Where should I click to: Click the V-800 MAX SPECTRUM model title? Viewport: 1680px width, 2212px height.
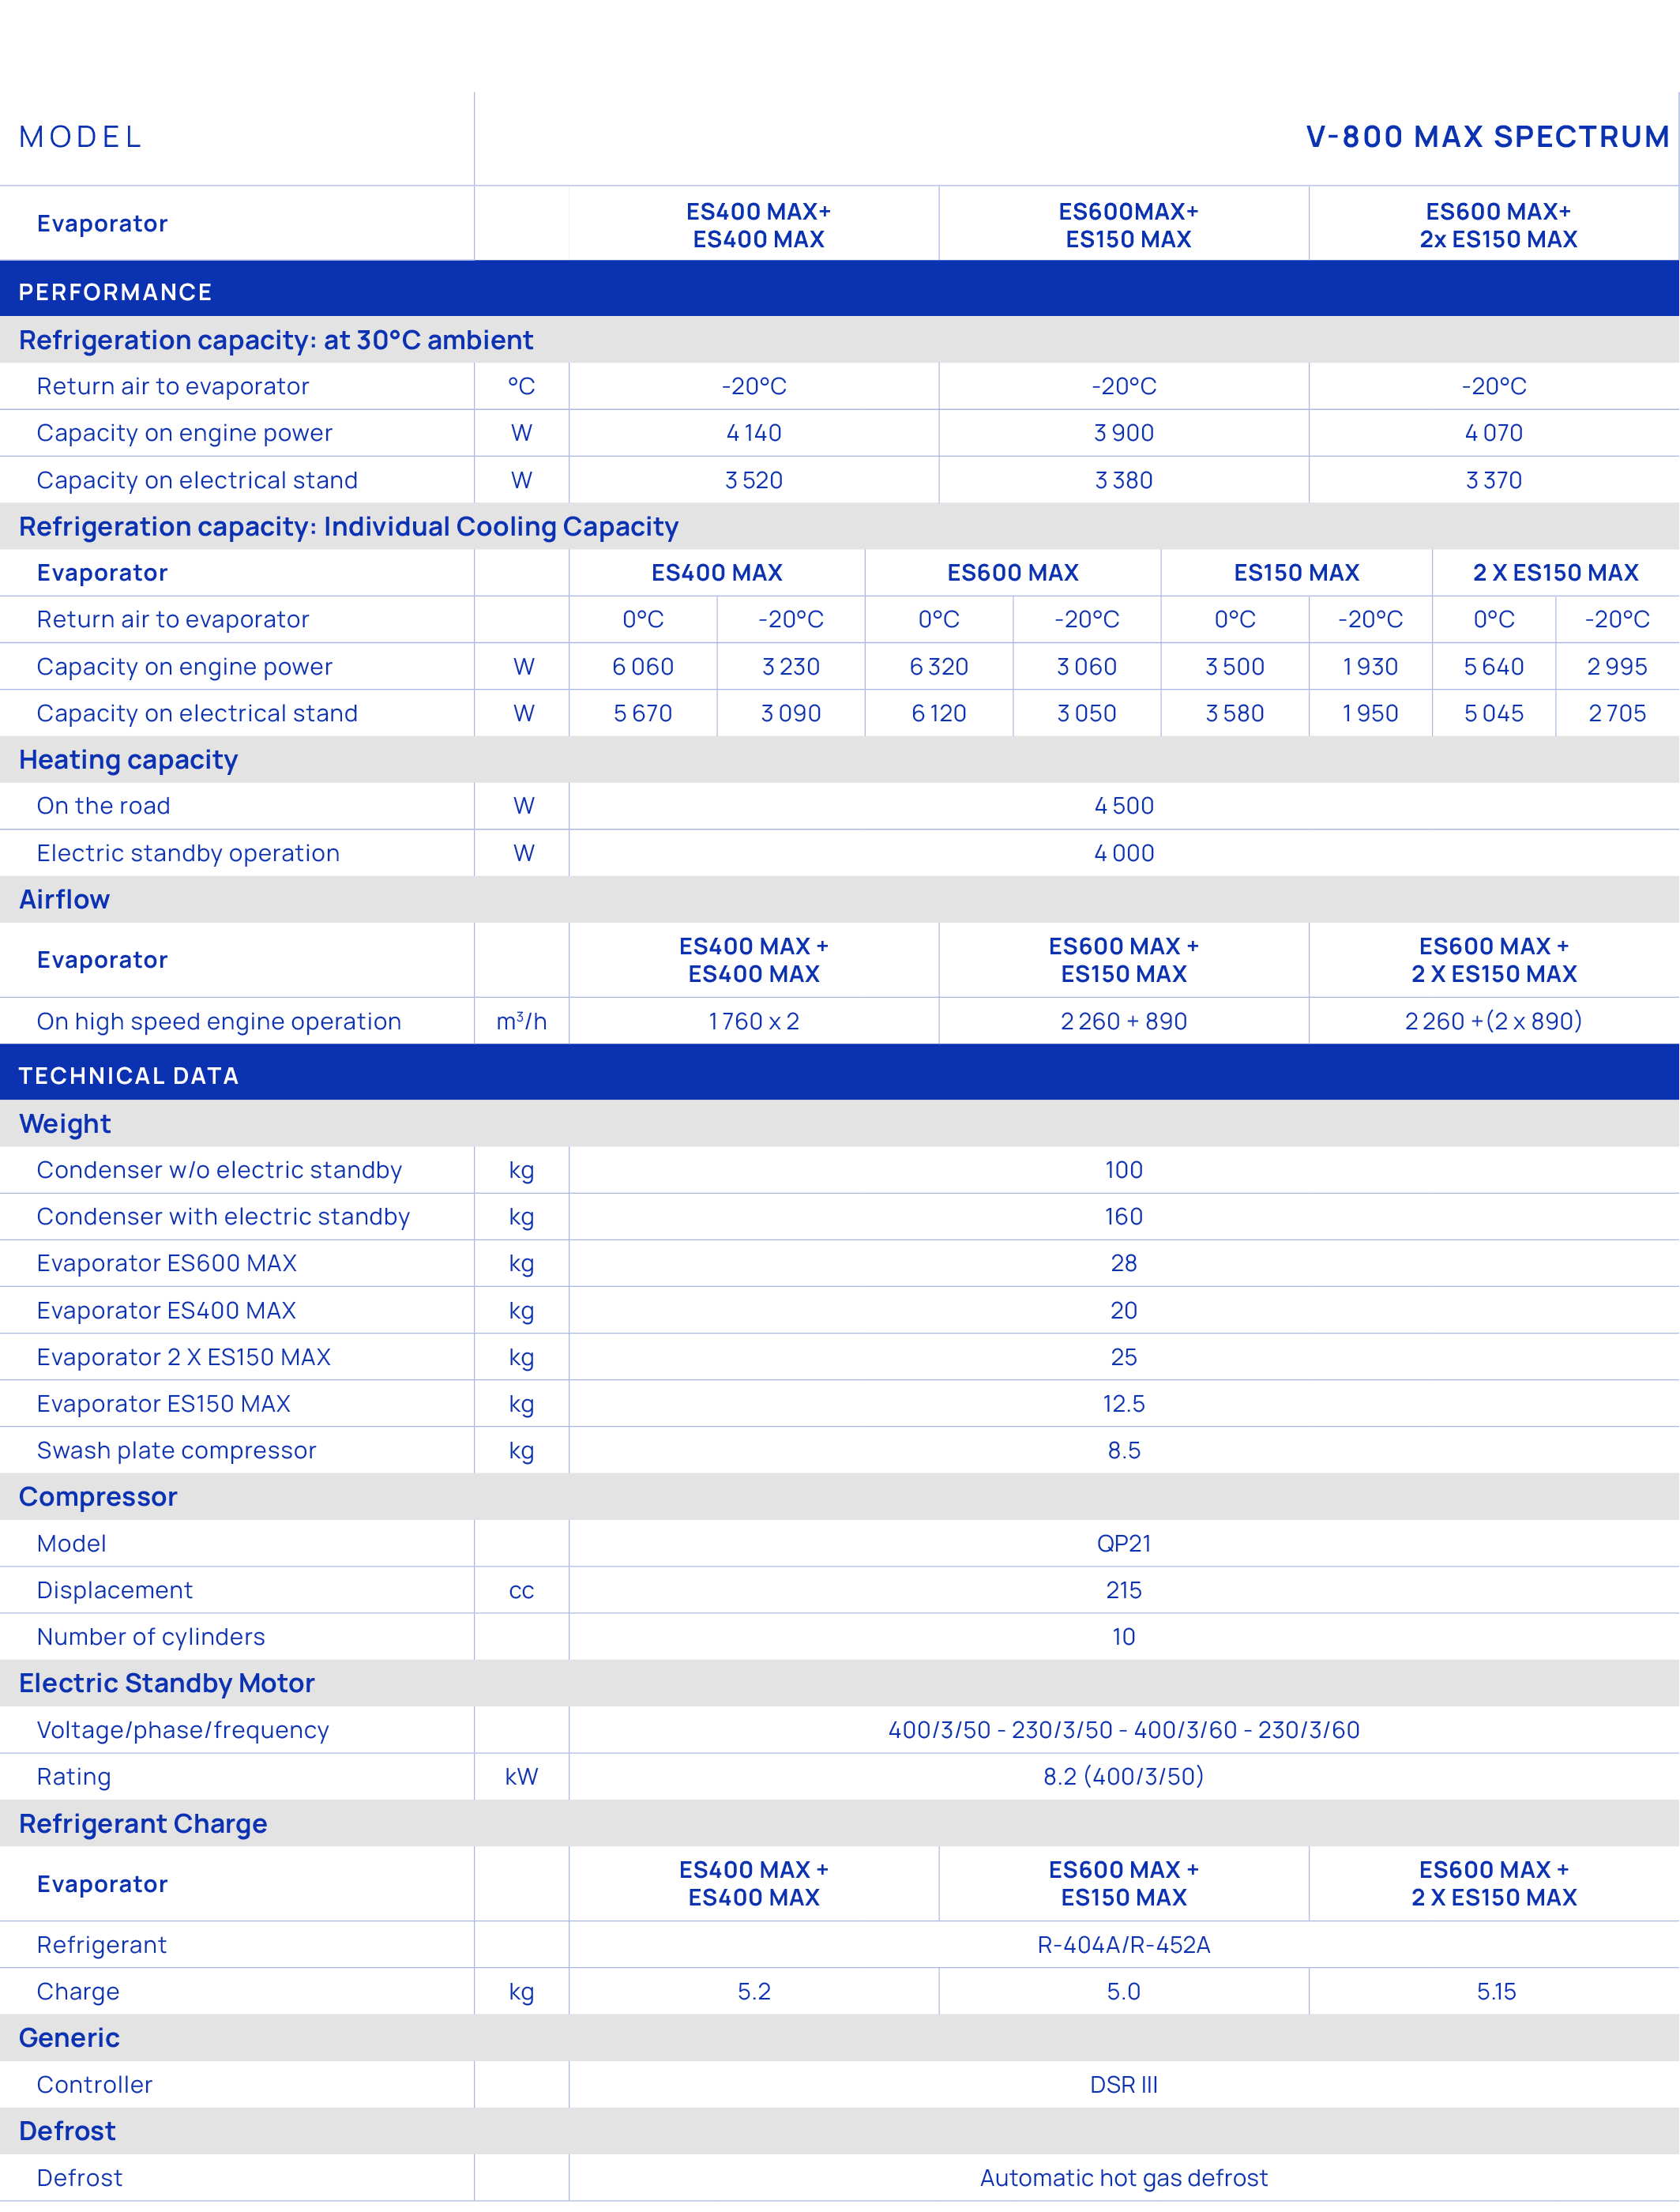coord(1487,137)
